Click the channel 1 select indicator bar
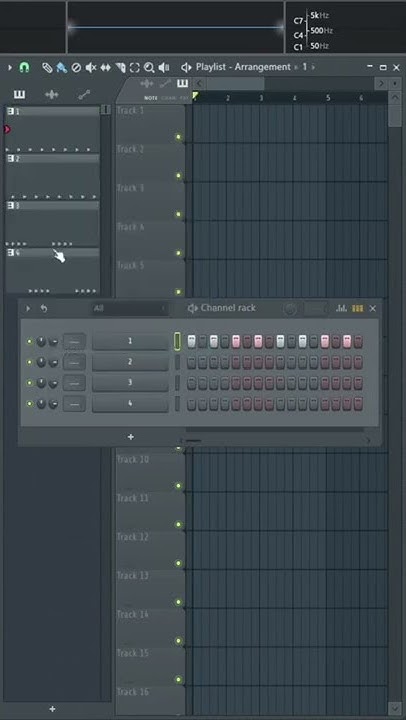Viewport: 406px width, 720px height. coord(177,342)
